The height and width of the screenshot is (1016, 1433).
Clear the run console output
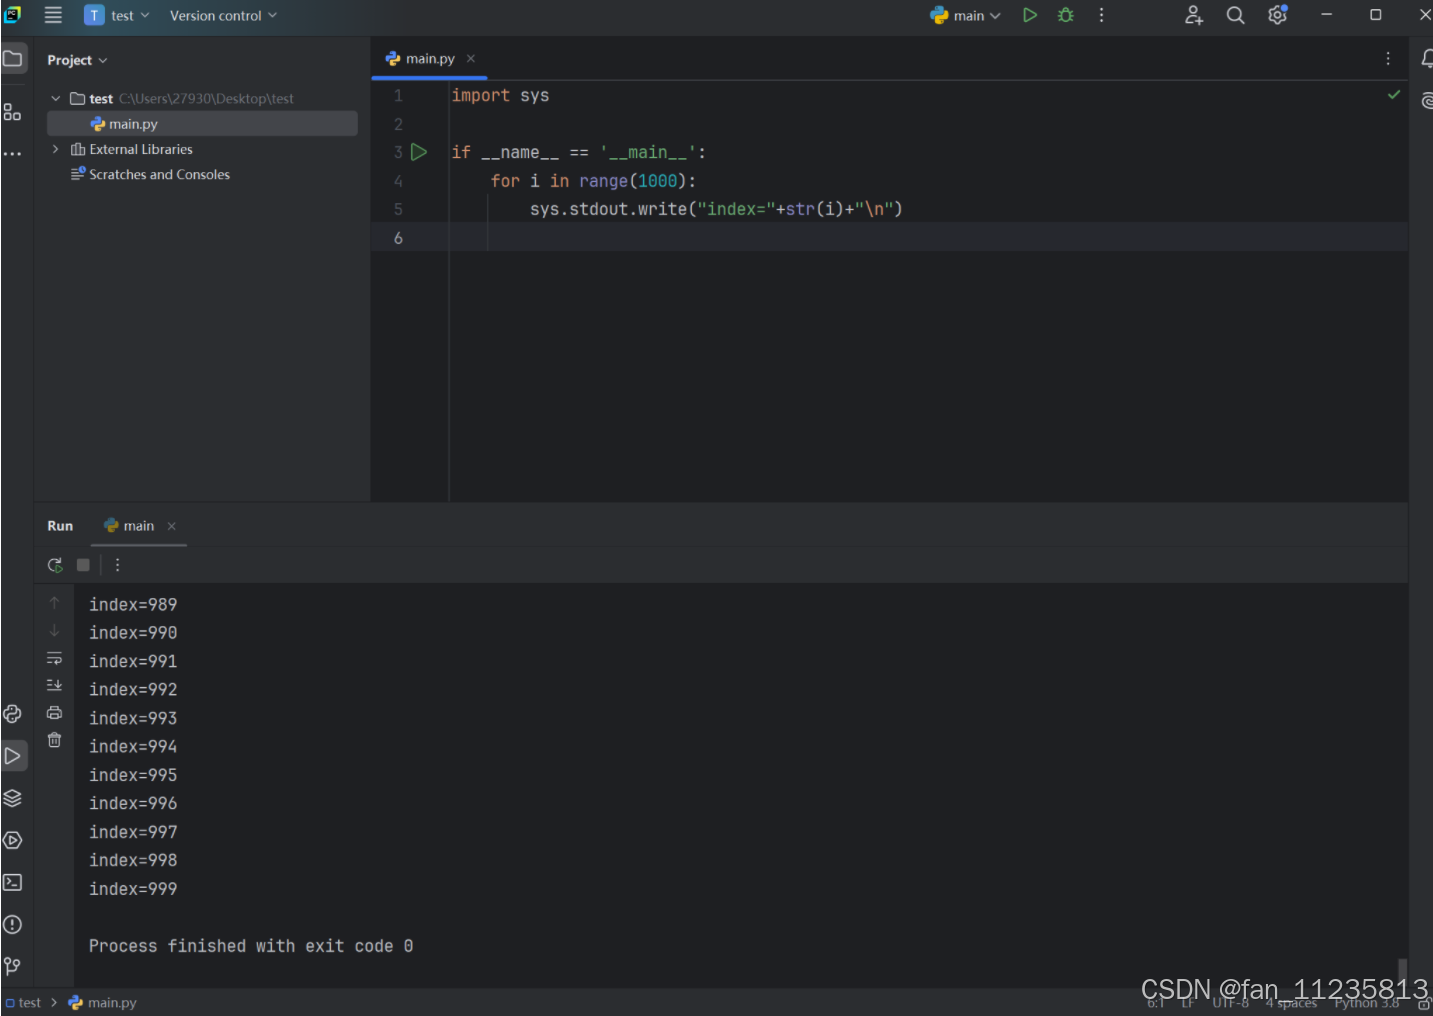tap(54, 740)
